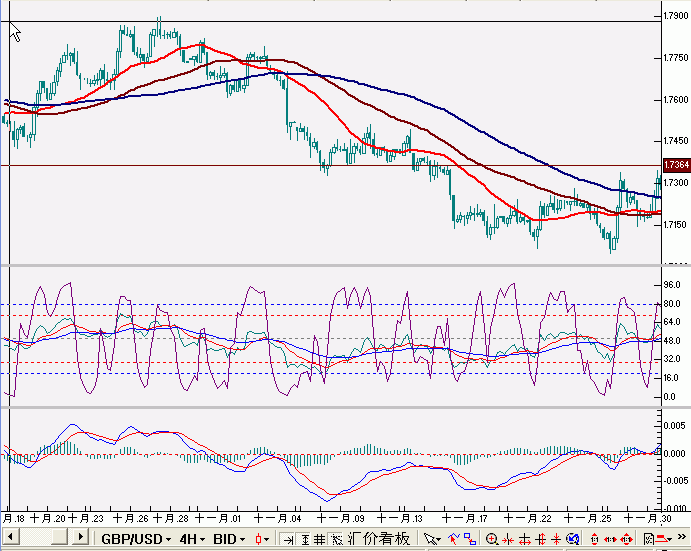Open the 汇价看板 rates board
Screen dimensions: 691x551
pos(379,539)
